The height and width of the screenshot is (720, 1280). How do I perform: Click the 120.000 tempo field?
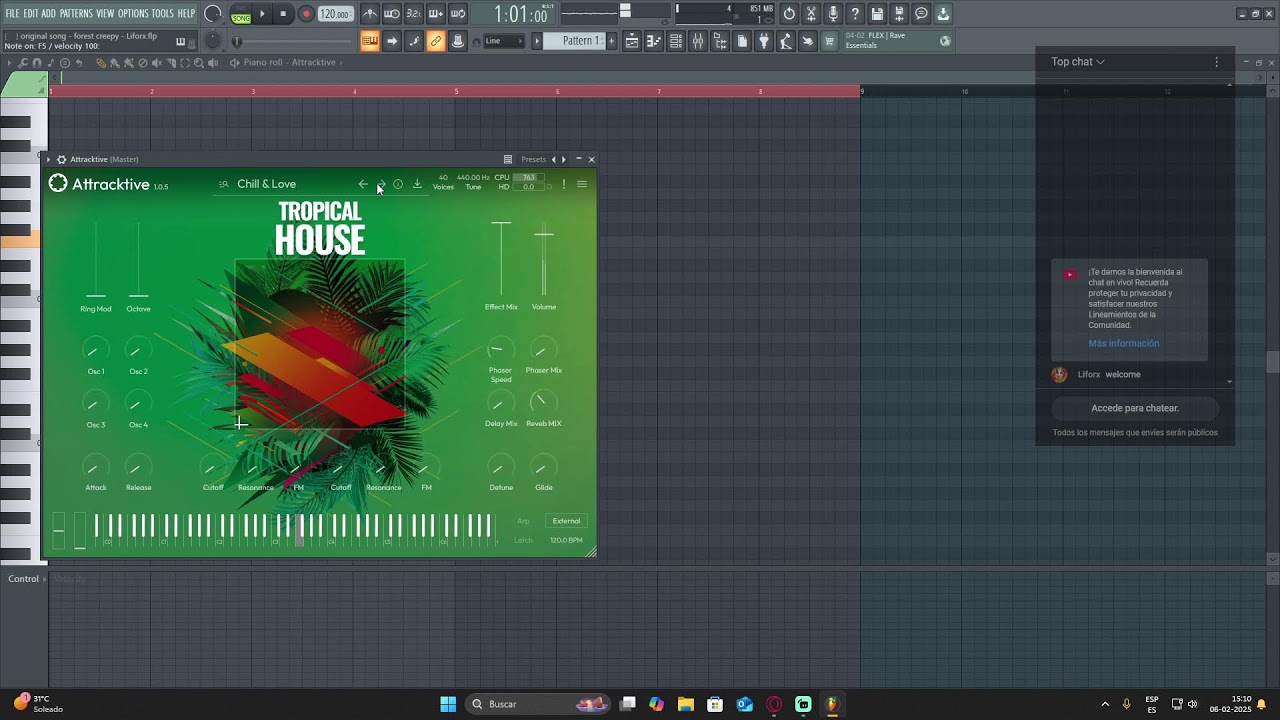335,14
